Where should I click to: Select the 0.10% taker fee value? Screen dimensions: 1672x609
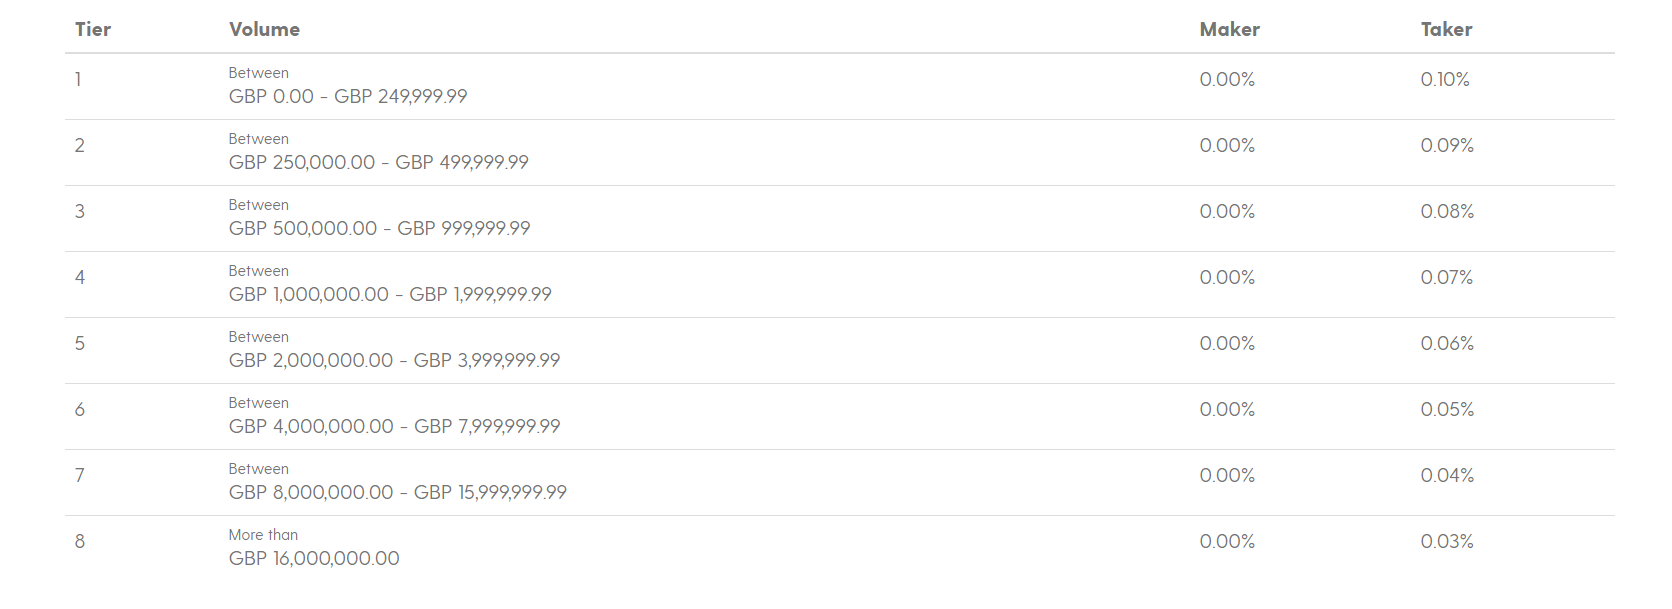click(1445, 79)
